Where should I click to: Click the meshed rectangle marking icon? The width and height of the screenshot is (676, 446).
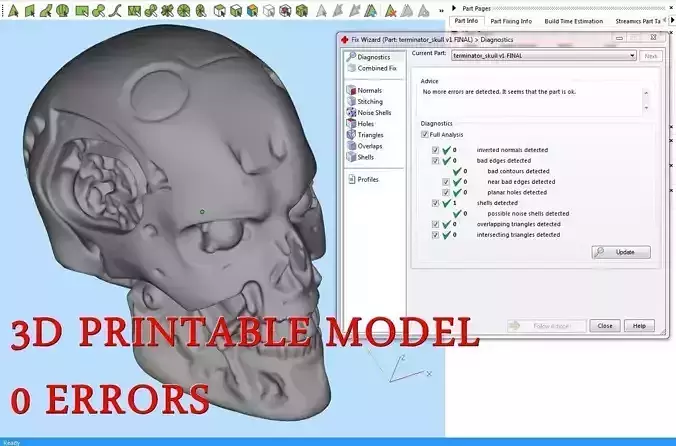(x=134, y=10)
